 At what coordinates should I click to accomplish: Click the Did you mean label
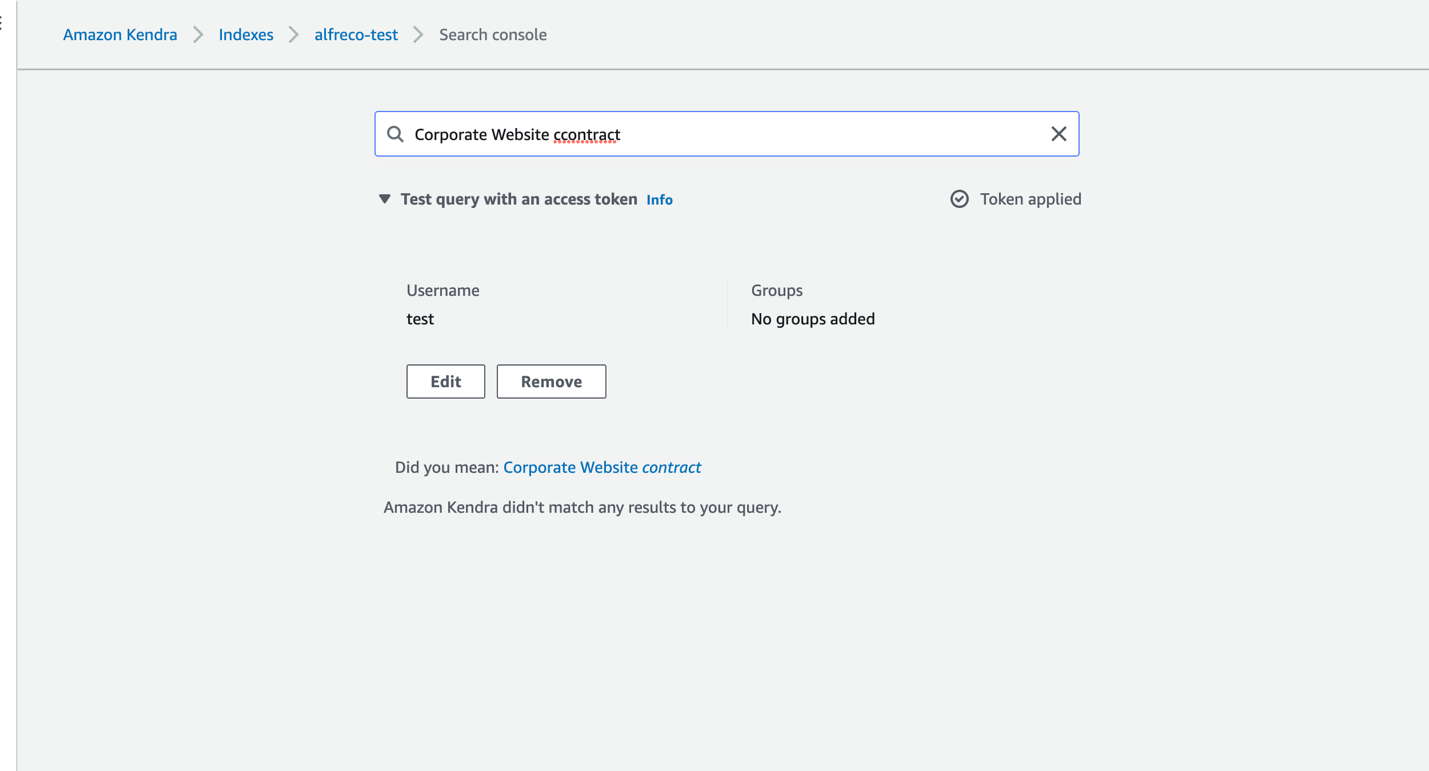[x=447, y=467]
